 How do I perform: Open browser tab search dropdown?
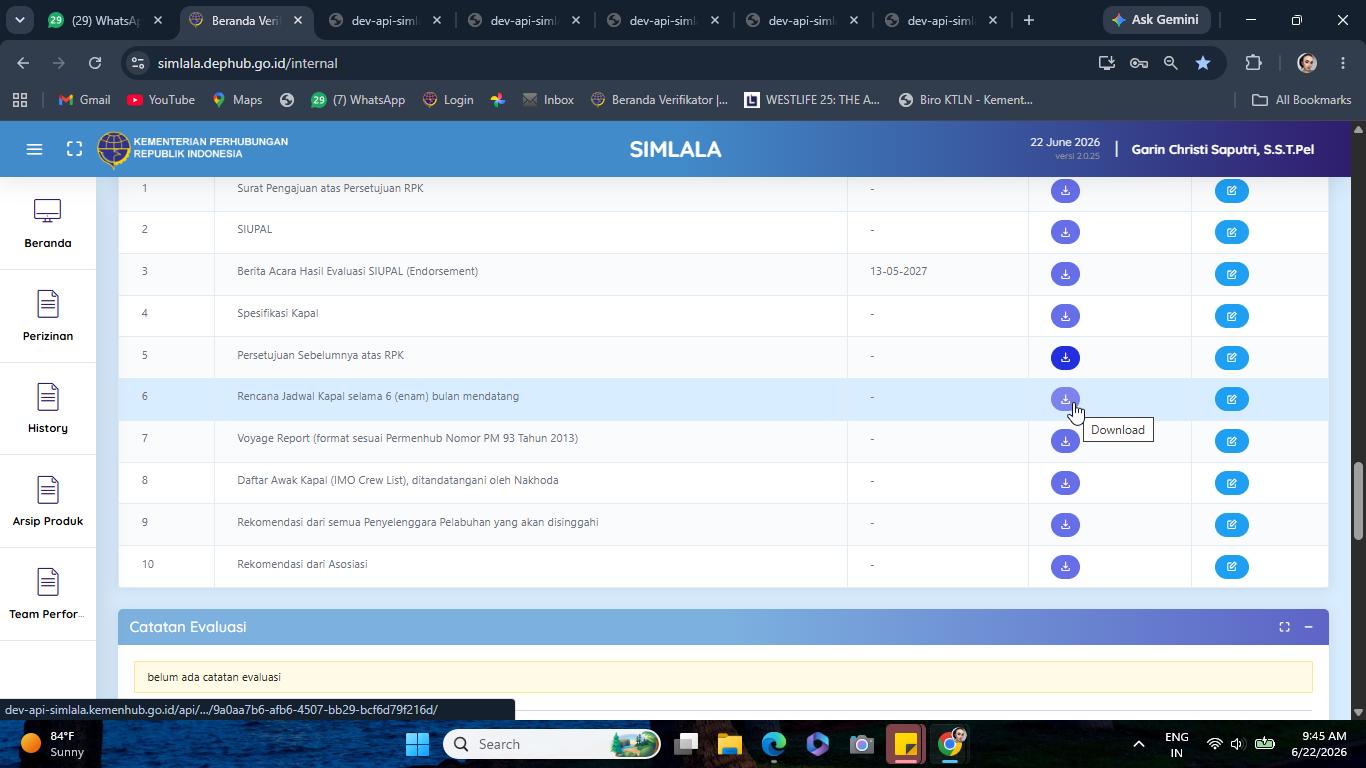[x=19, y=20]
